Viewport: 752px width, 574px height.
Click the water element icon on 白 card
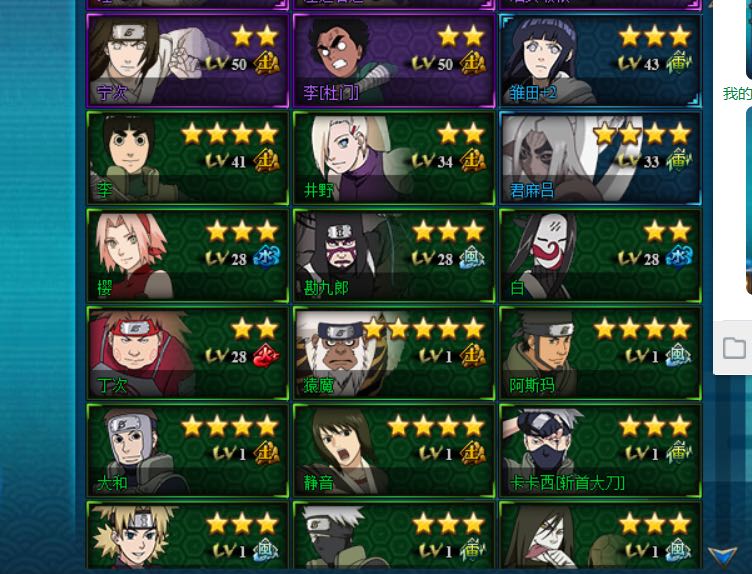tap(679, 258)
